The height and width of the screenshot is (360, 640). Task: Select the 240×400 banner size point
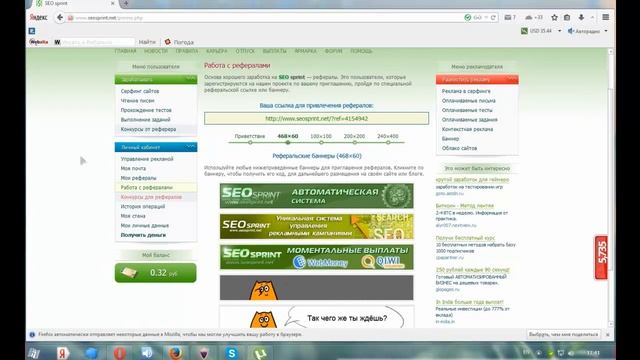click(x=387, y=142)
